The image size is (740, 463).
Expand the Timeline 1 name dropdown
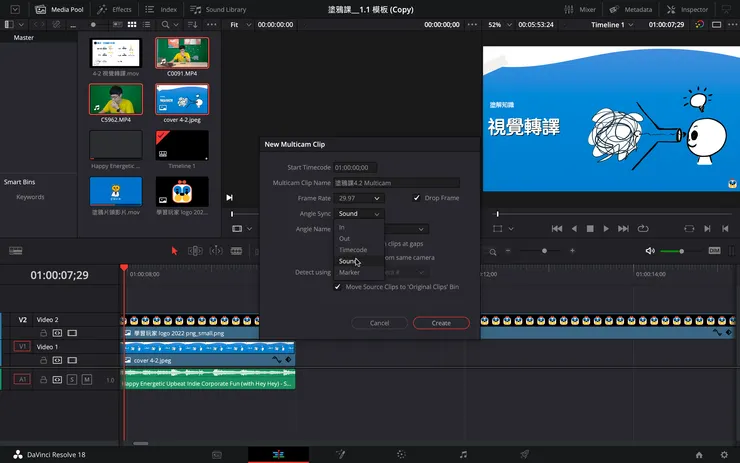[630, 24]
